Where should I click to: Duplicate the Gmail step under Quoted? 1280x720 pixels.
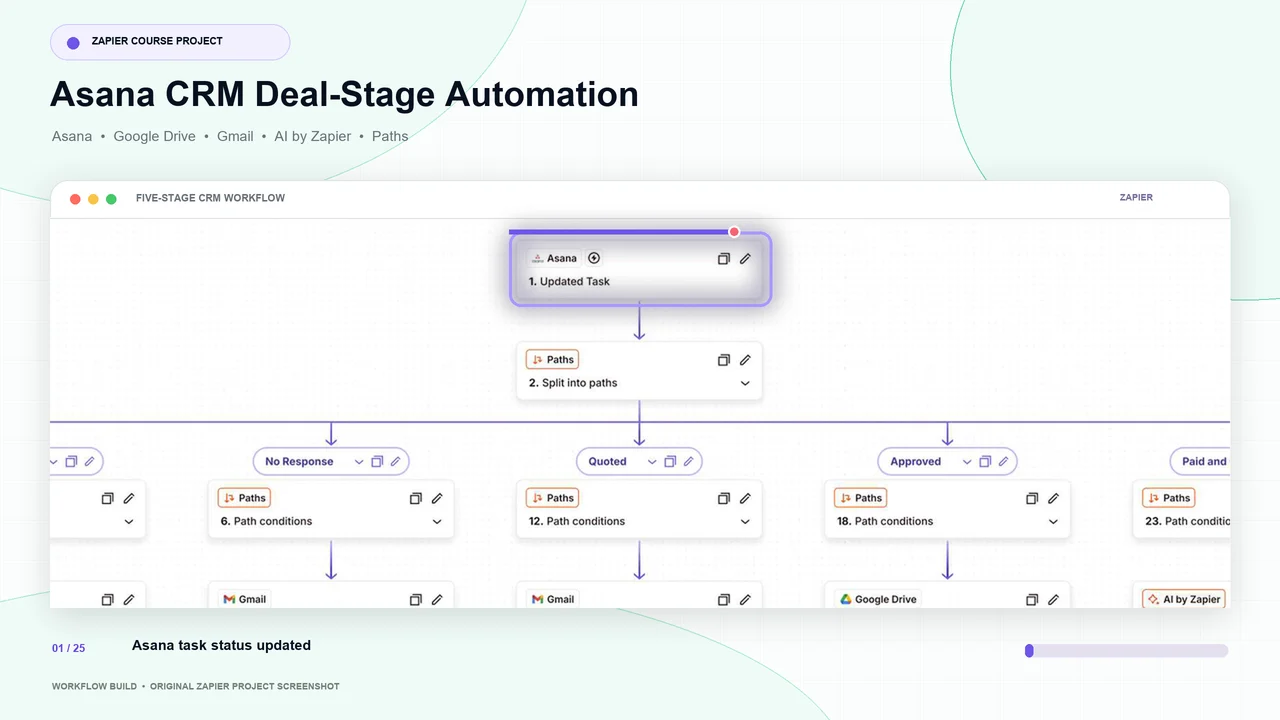(x=724, y=600)
